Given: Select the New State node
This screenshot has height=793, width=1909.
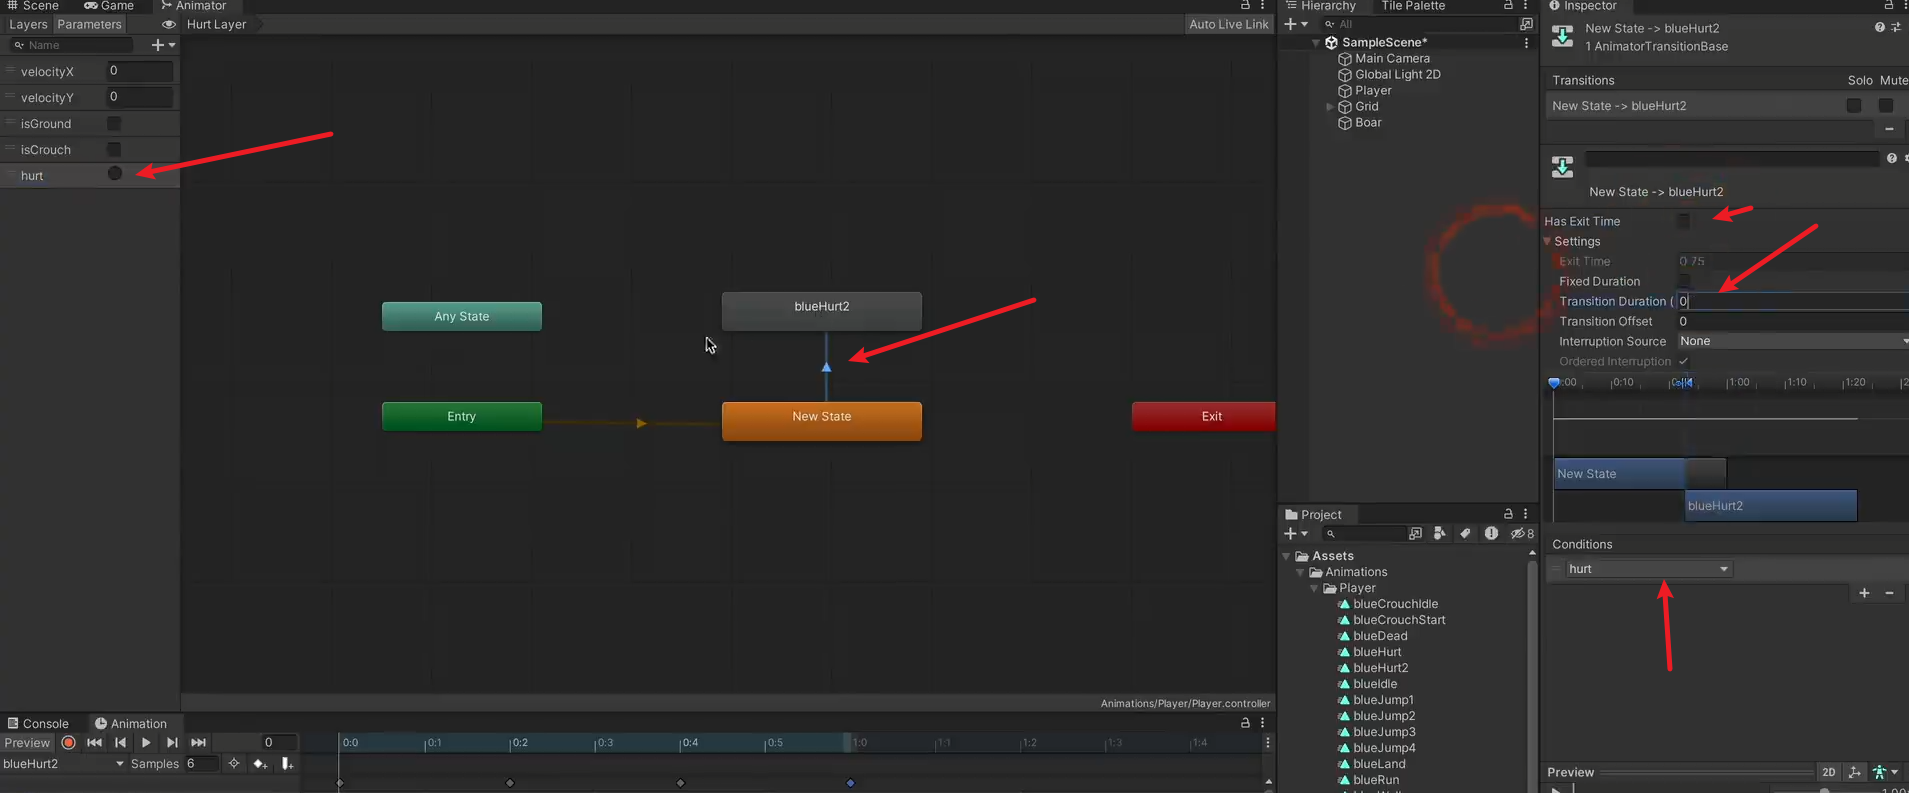Looking at the screenshot, I should (x=822, y=421).
